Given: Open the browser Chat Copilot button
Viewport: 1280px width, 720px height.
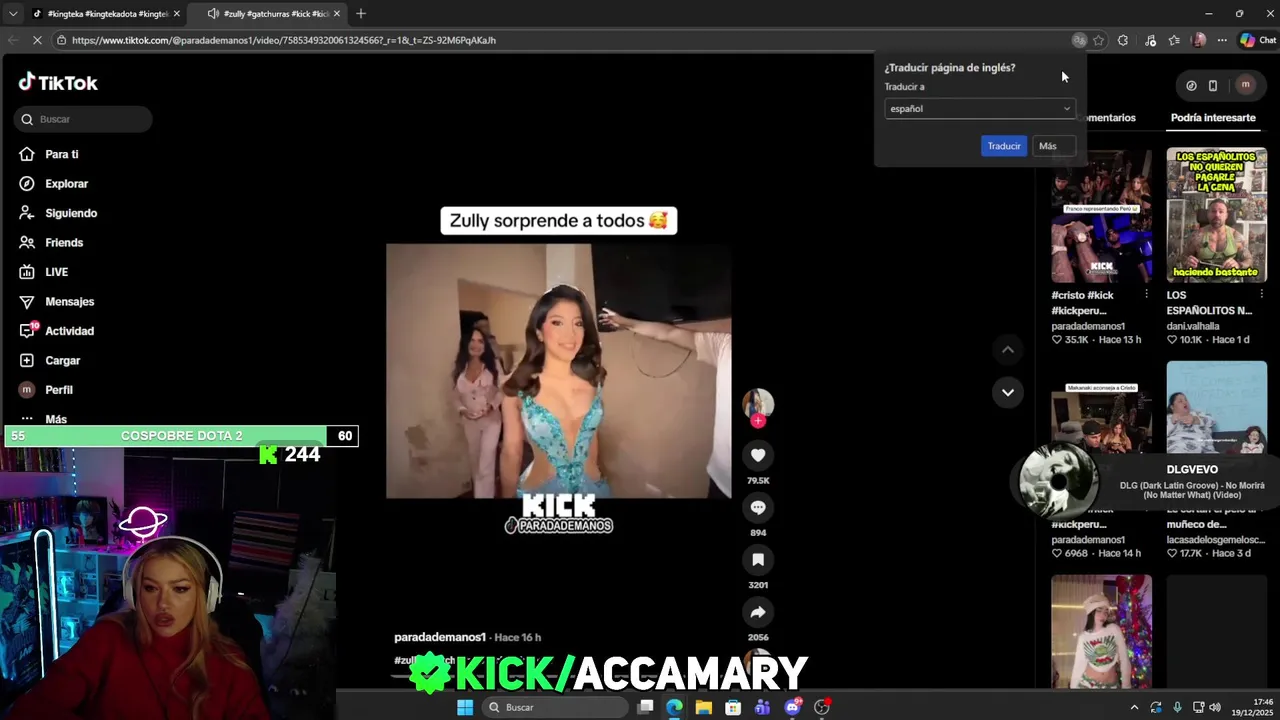Looking at the screenshot, I should (x=1258, y=40).
